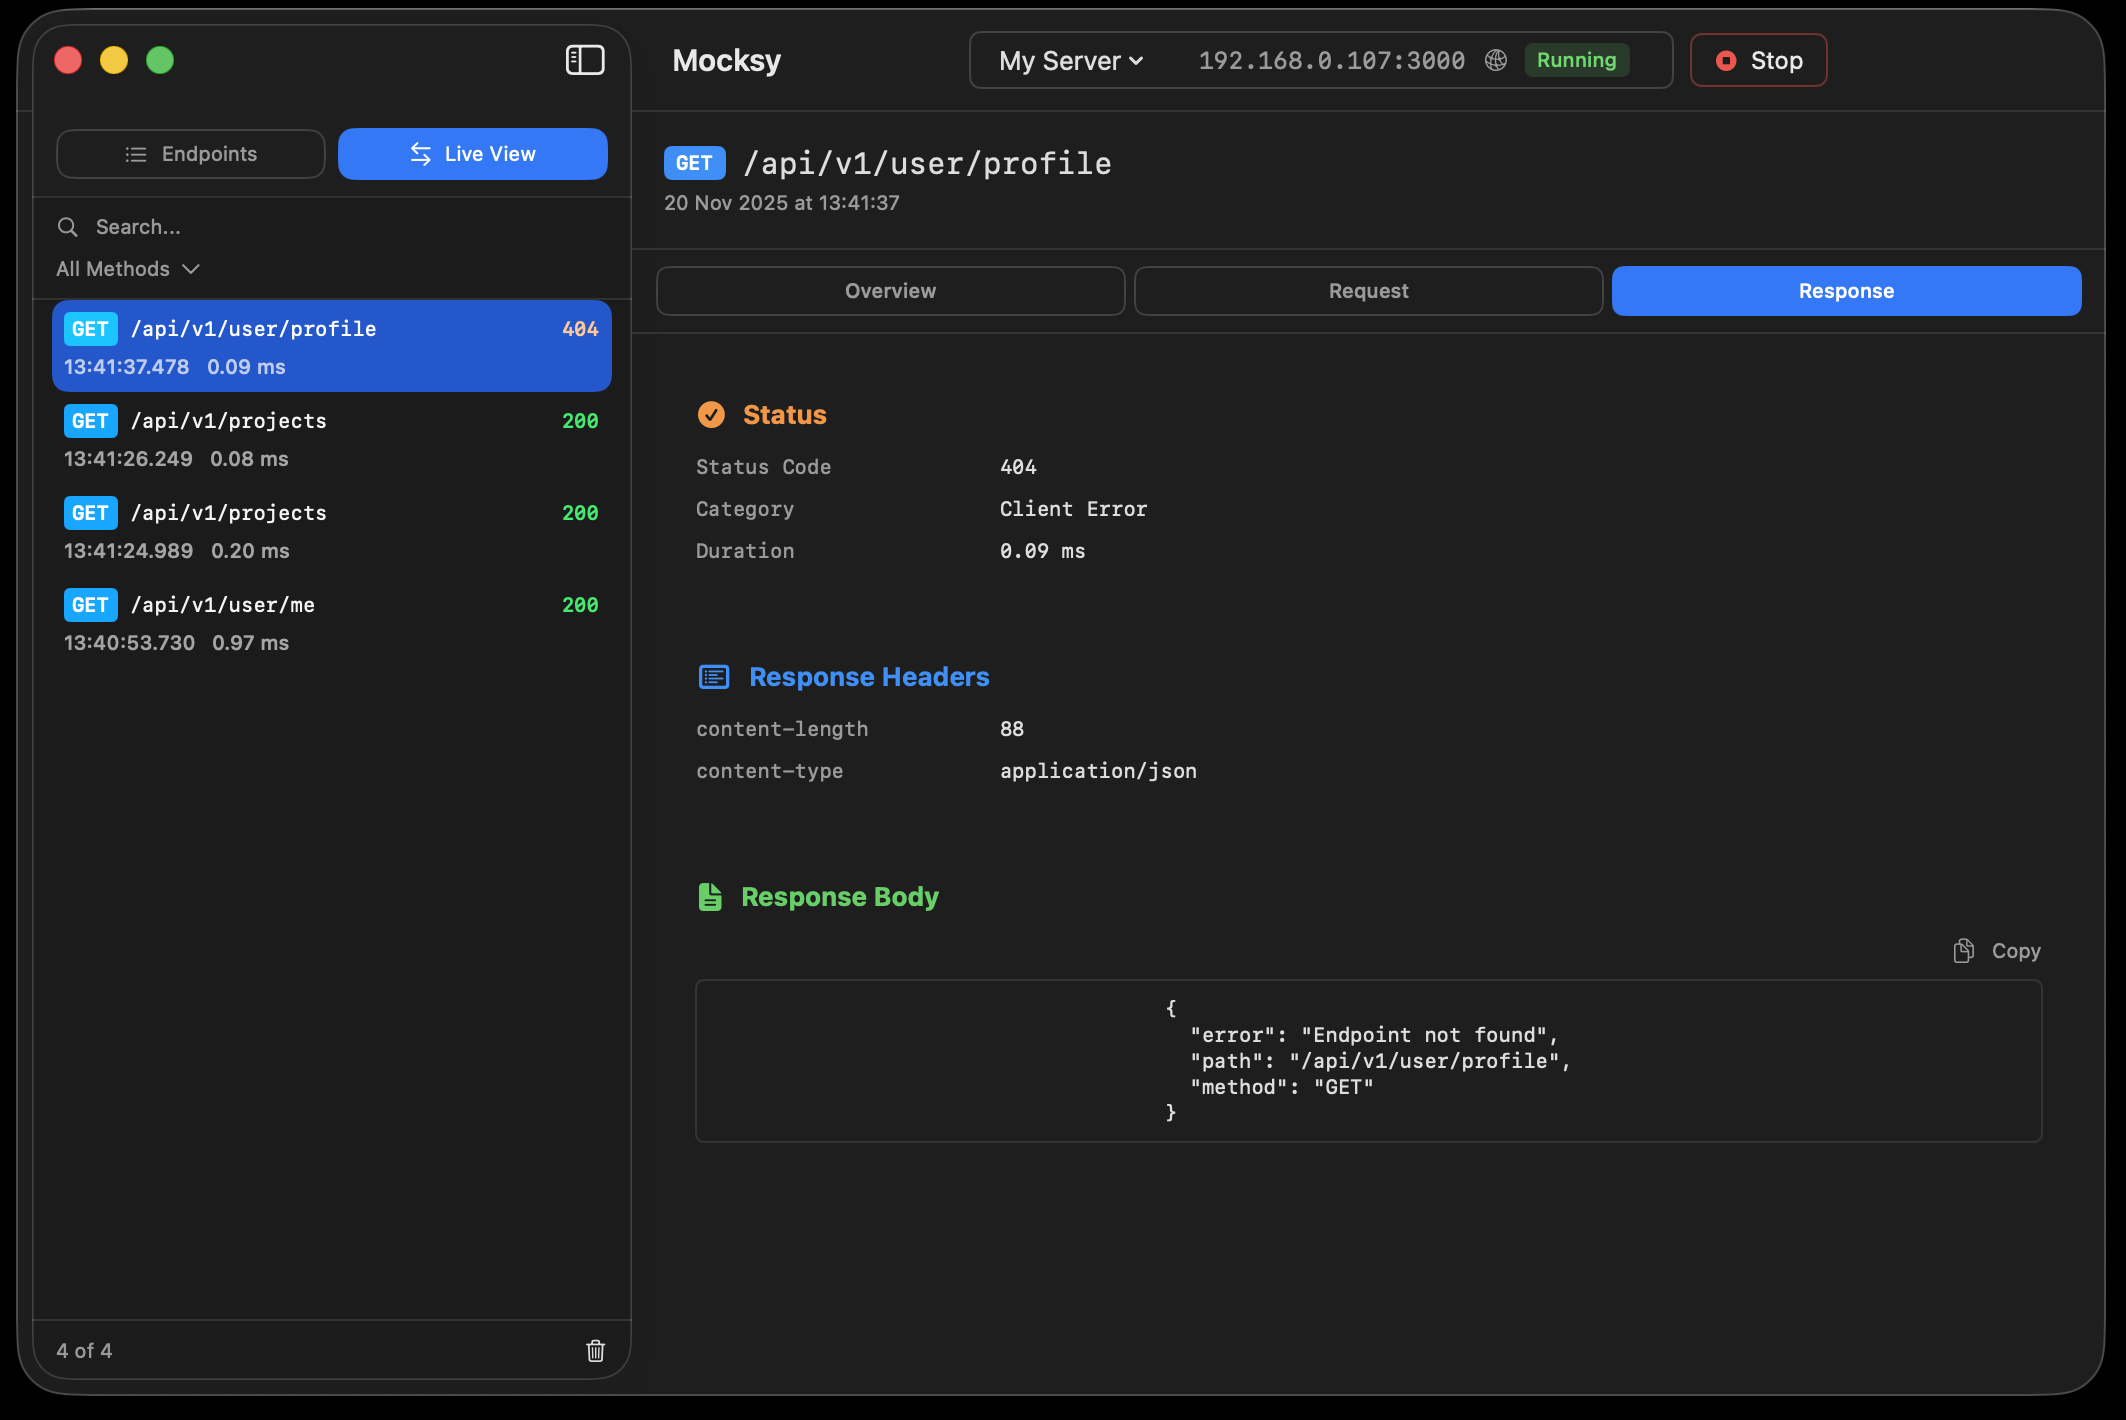
Task: Click the blue Response Headers icon
Action: (713, 676)
